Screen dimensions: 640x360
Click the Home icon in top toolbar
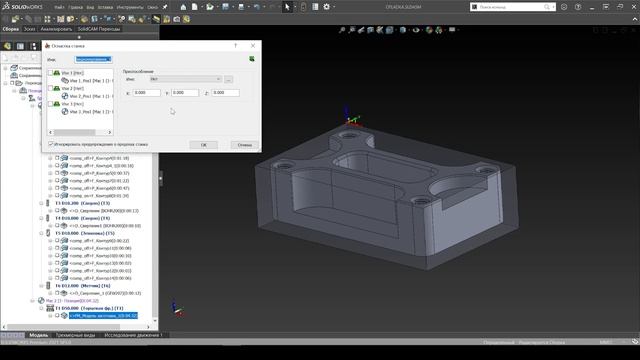click(x=183, y=7)
